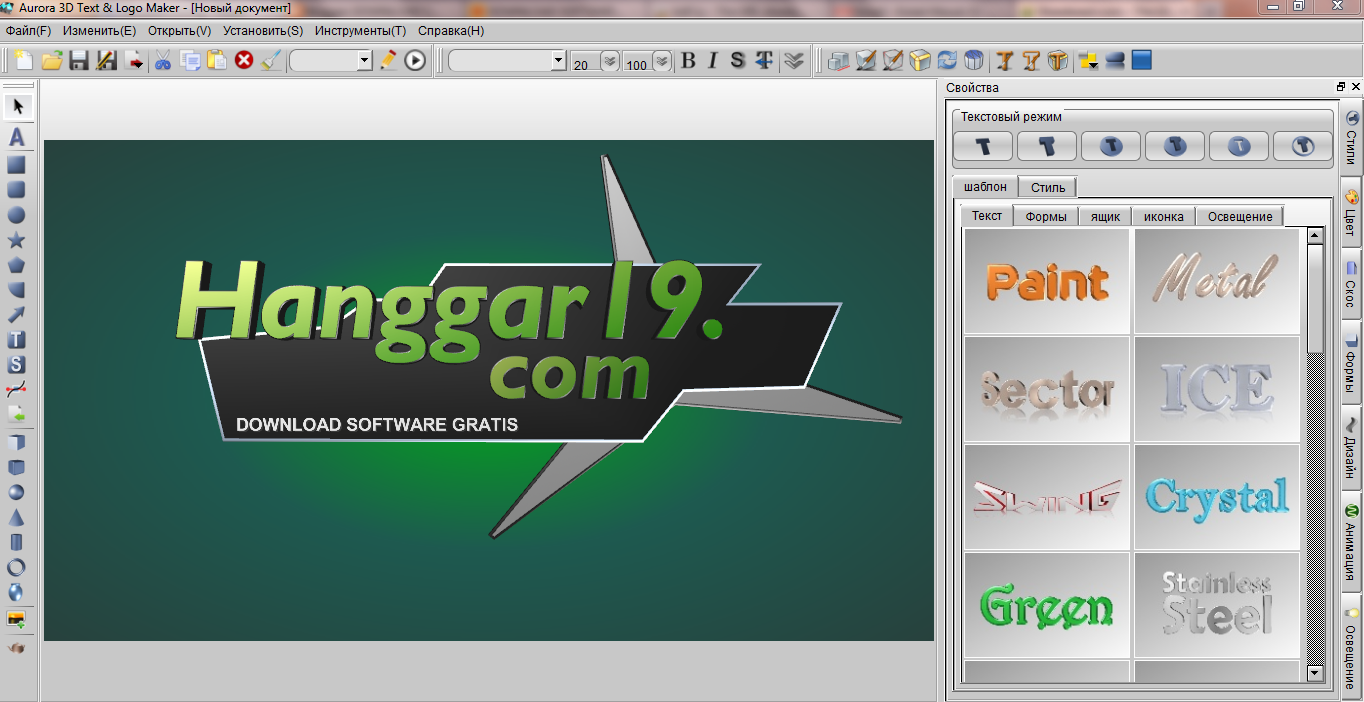The height and width of the screenshot is (702, 1364).
Task: Click the template list scroll down arrow
Action: coord(1315,674)
